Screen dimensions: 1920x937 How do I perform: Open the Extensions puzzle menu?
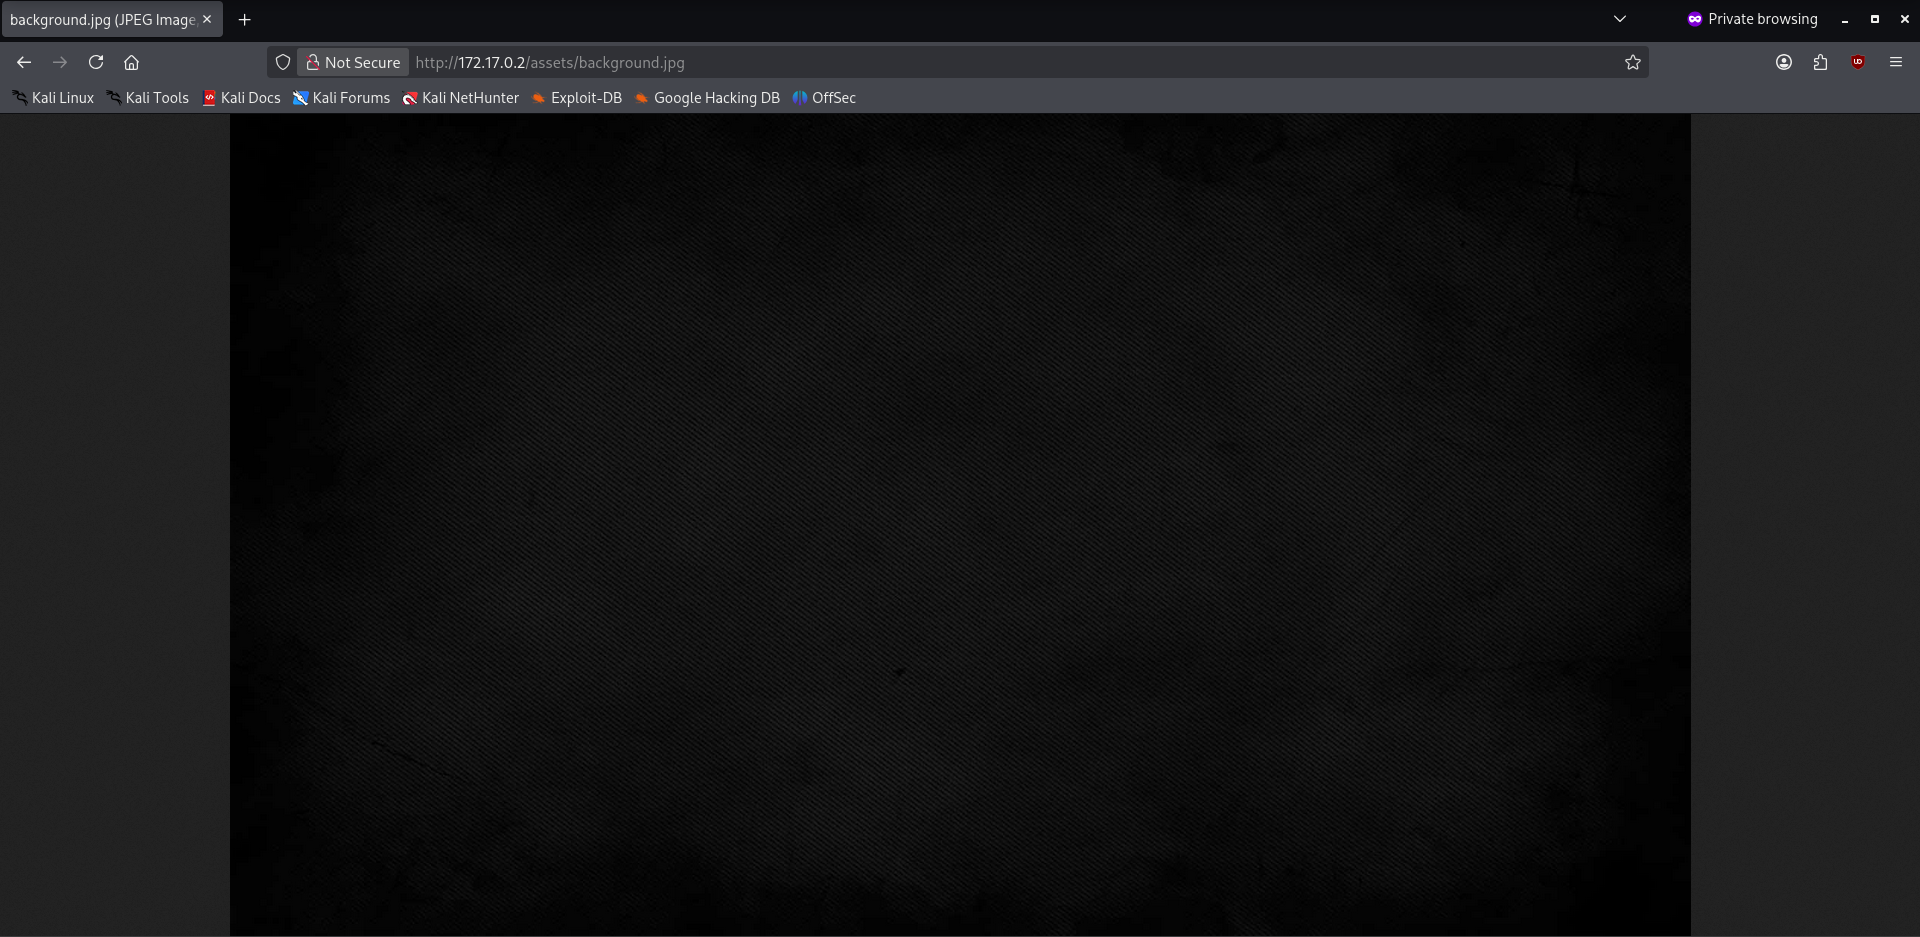tap(1820, 62)
